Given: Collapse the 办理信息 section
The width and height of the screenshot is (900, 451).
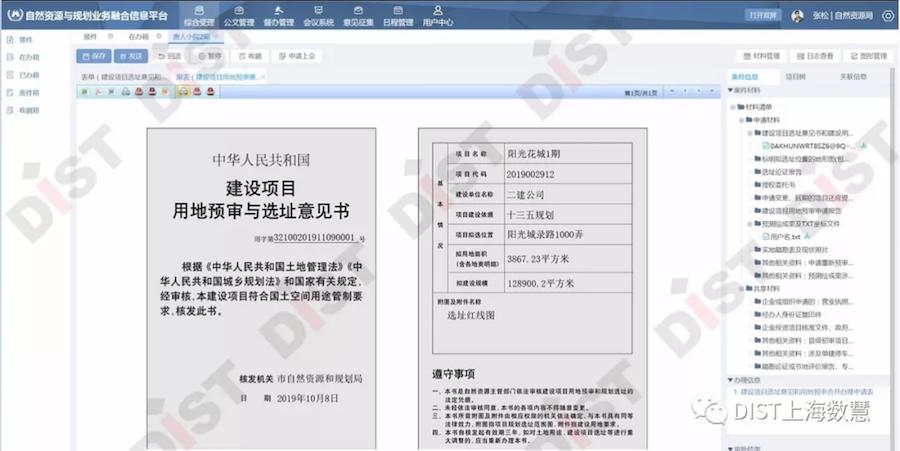Looking at the screenshot, I should point(731,380).
